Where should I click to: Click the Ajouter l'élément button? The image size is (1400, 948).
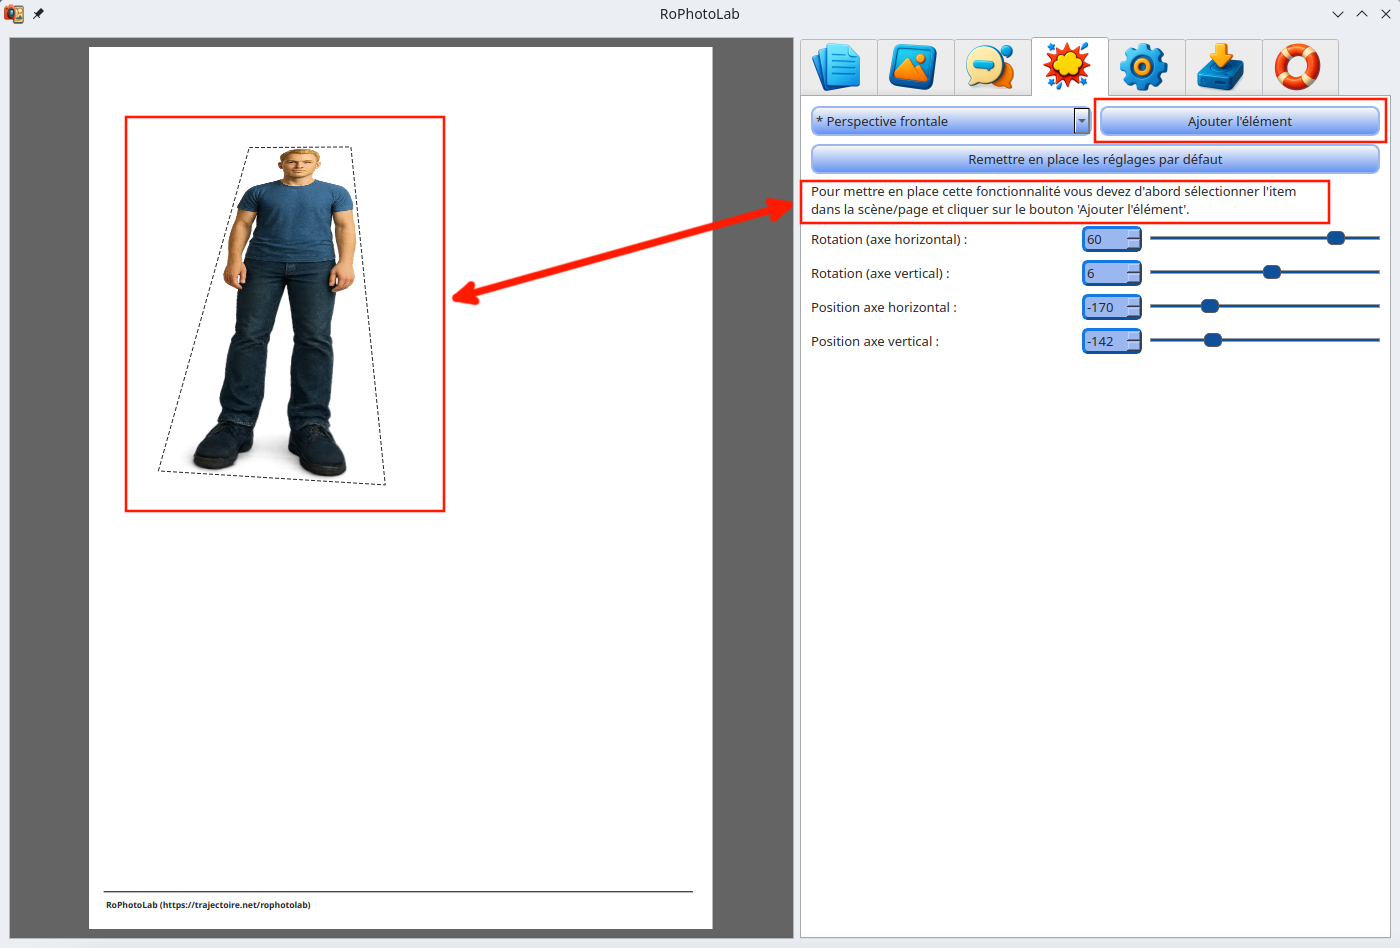click(1239, 121)
